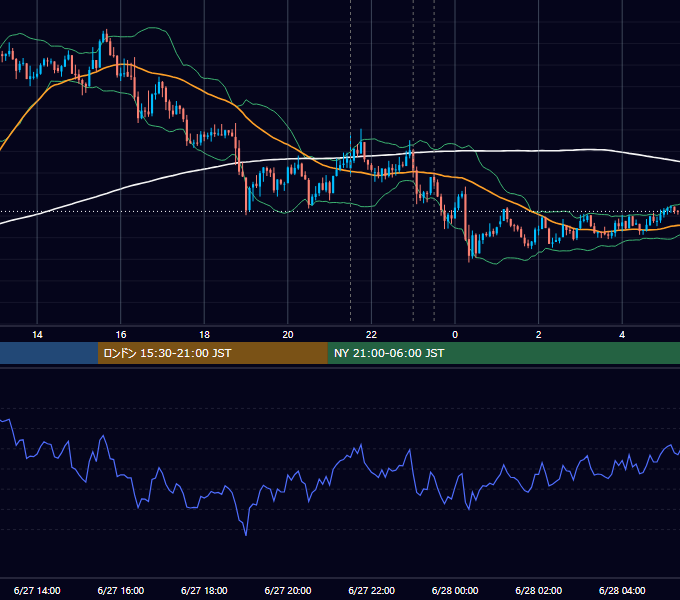
Task: Click the 2 hour axis label
Action: click(x=539, y=335)
